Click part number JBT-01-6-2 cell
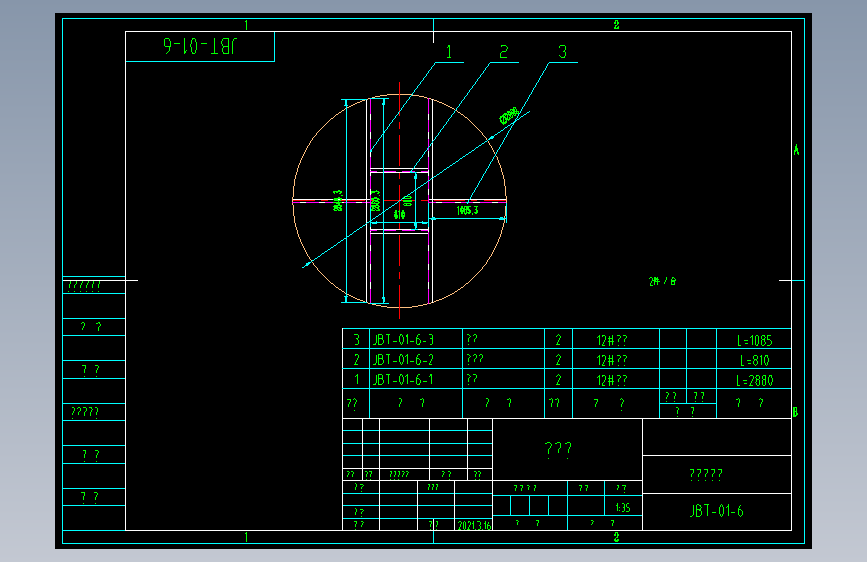This screenshot has width=867, height=562. coord(416,359)
